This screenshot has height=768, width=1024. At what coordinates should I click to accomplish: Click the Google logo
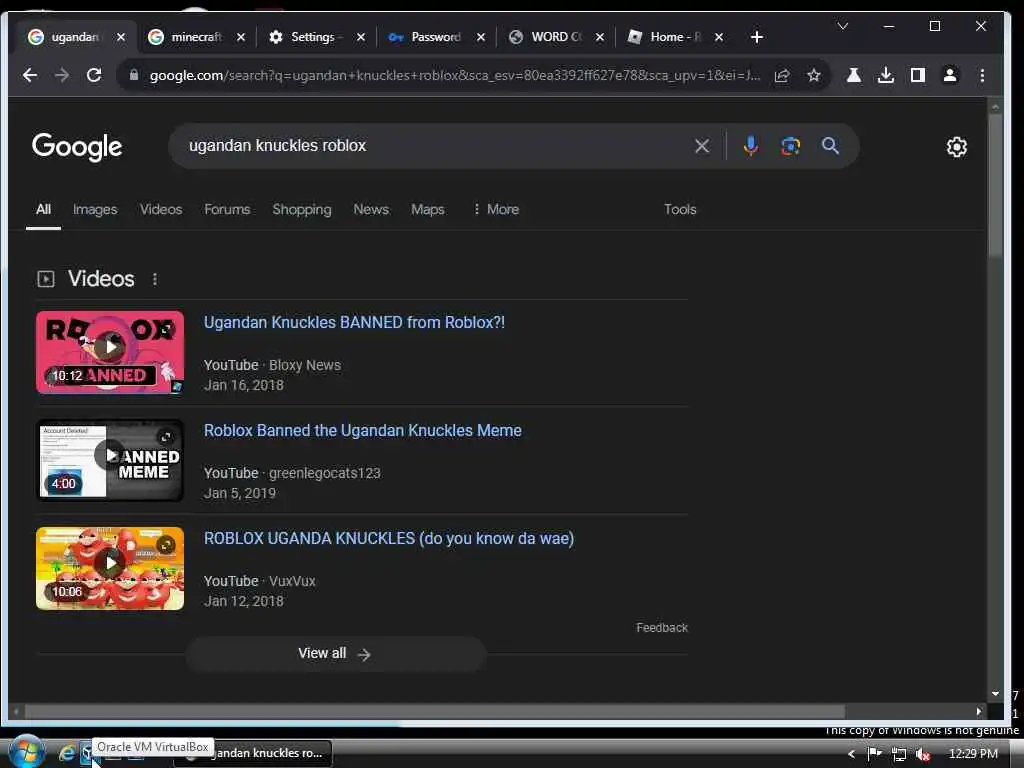click(x=77, y=147)
